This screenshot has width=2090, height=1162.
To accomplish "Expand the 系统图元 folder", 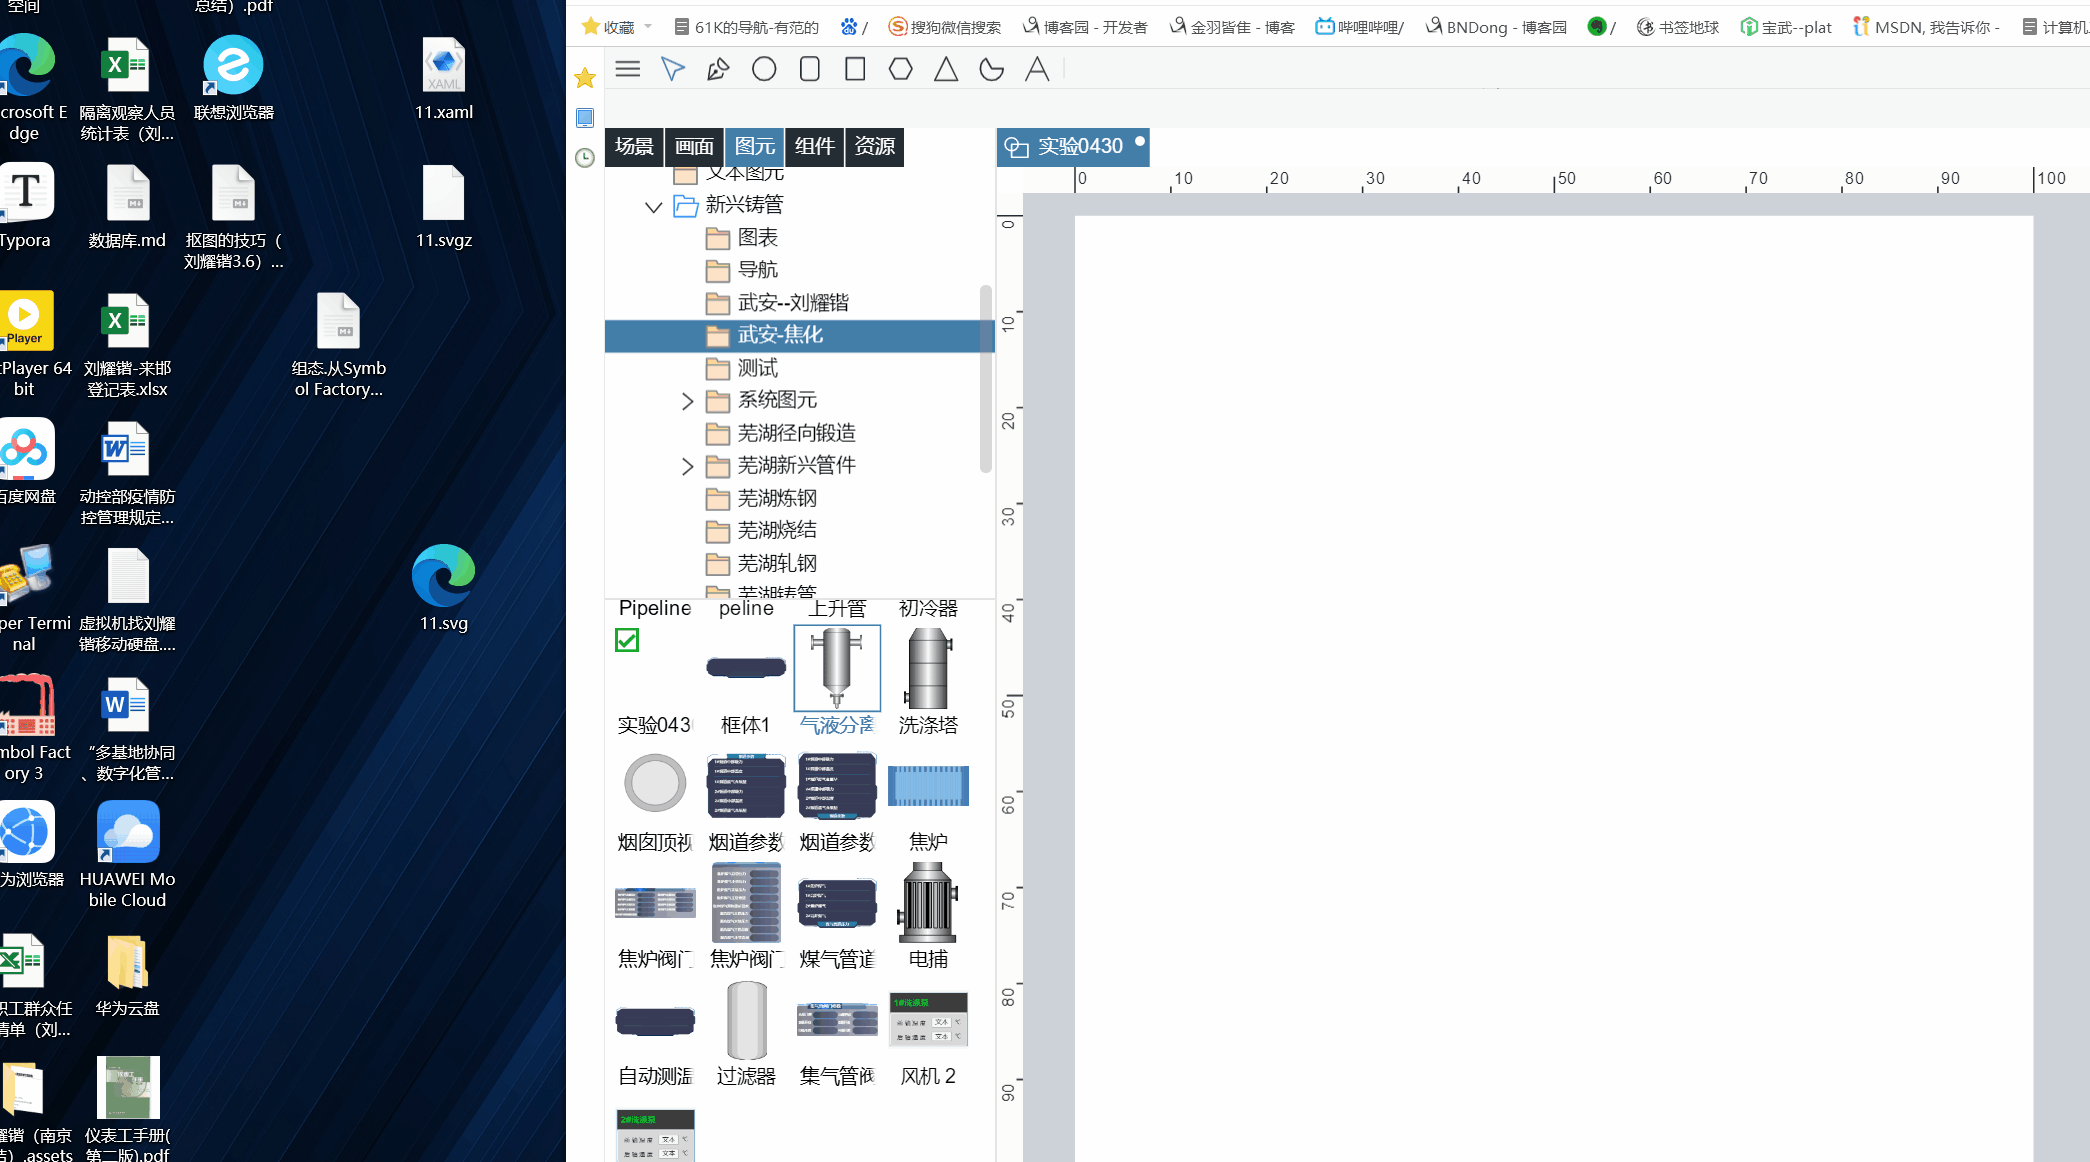I will 687,401.
